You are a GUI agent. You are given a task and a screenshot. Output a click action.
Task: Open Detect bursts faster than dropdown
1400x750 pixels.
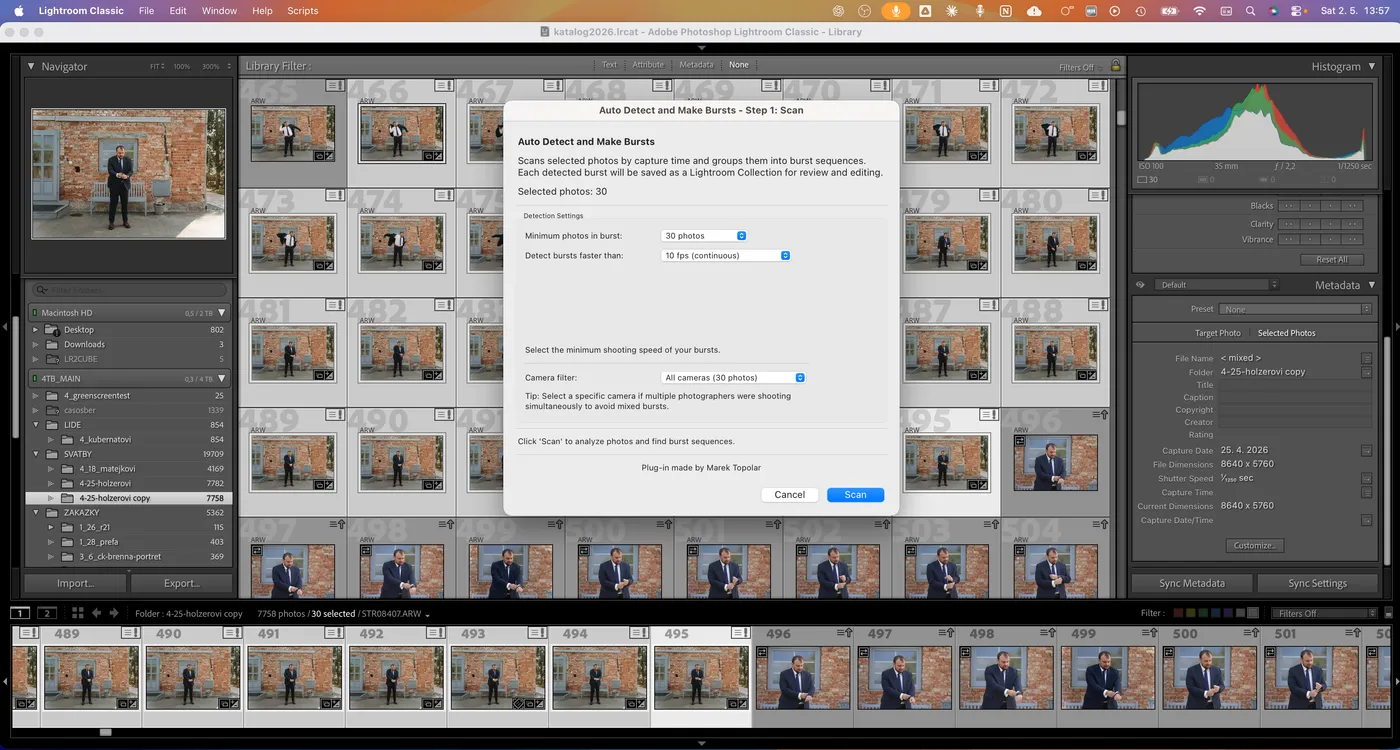pyautogui.click(x=726, y=255)
